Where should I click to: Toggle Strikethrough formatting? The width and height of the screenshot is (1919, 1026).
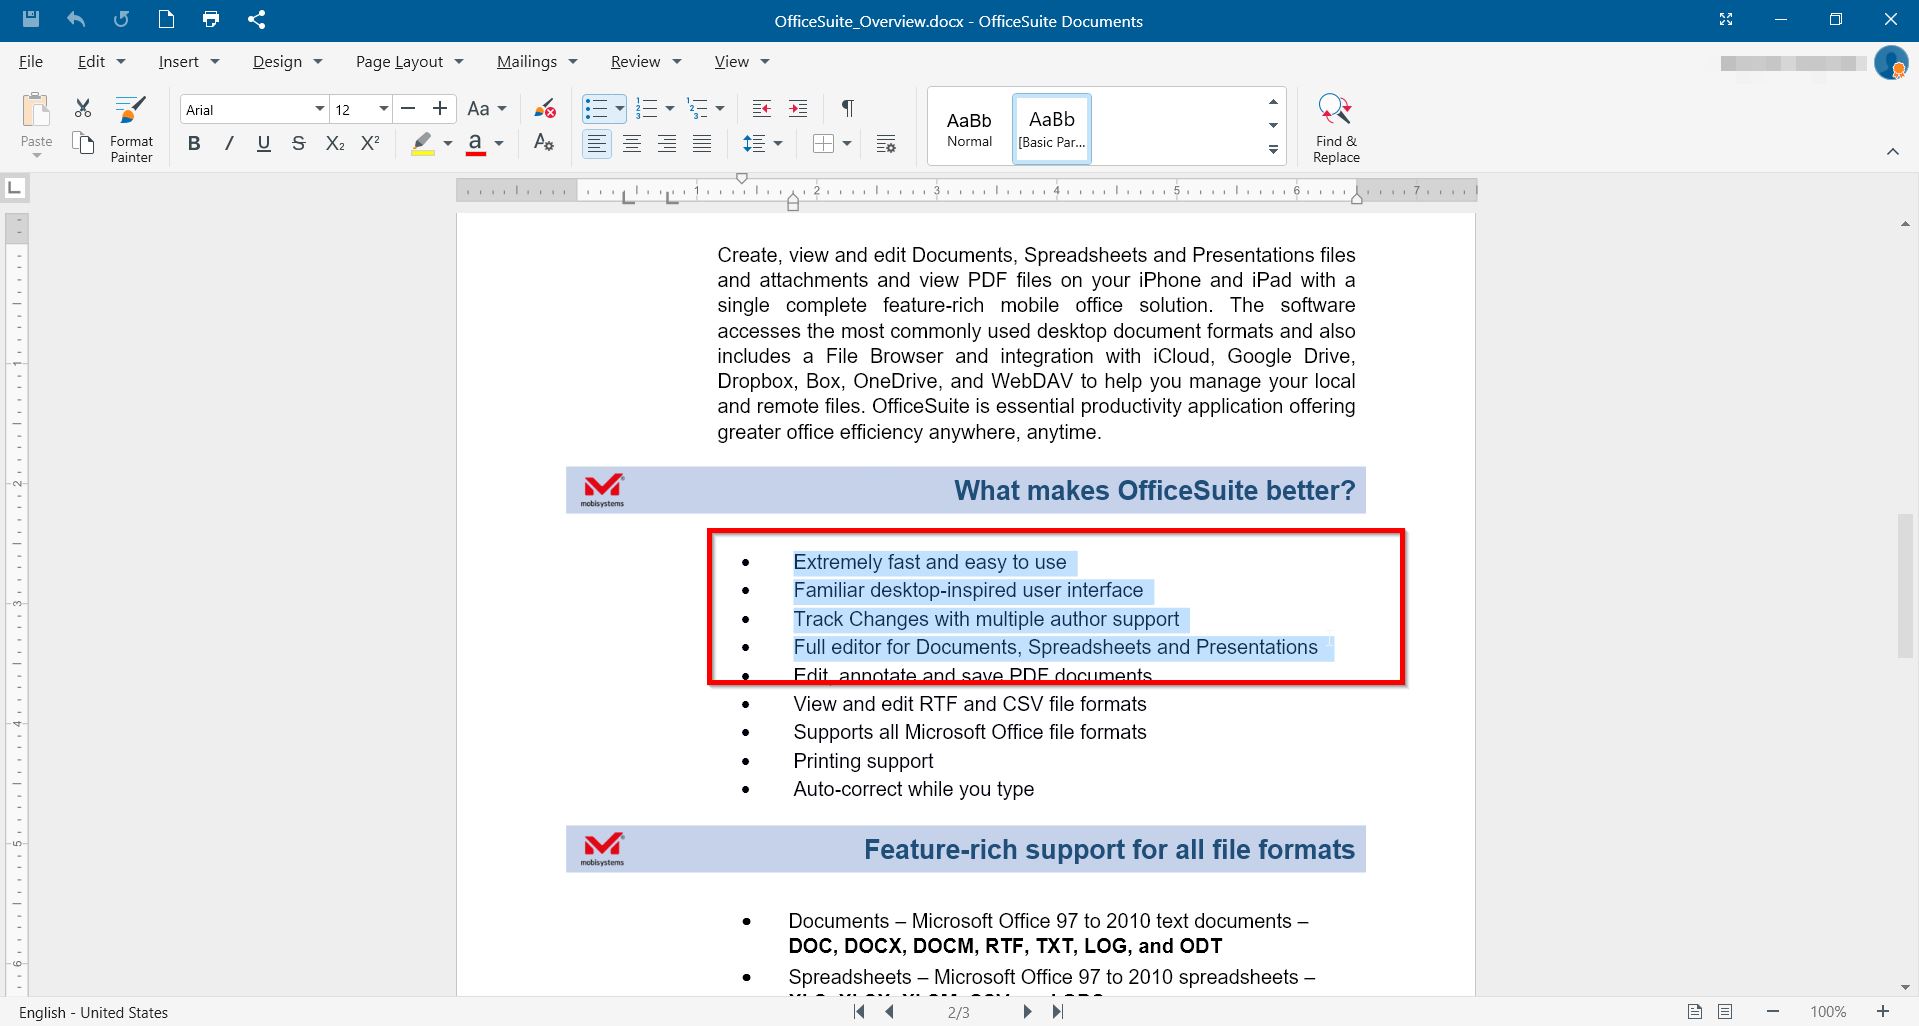pyautogui.click(x=298, y=144)
